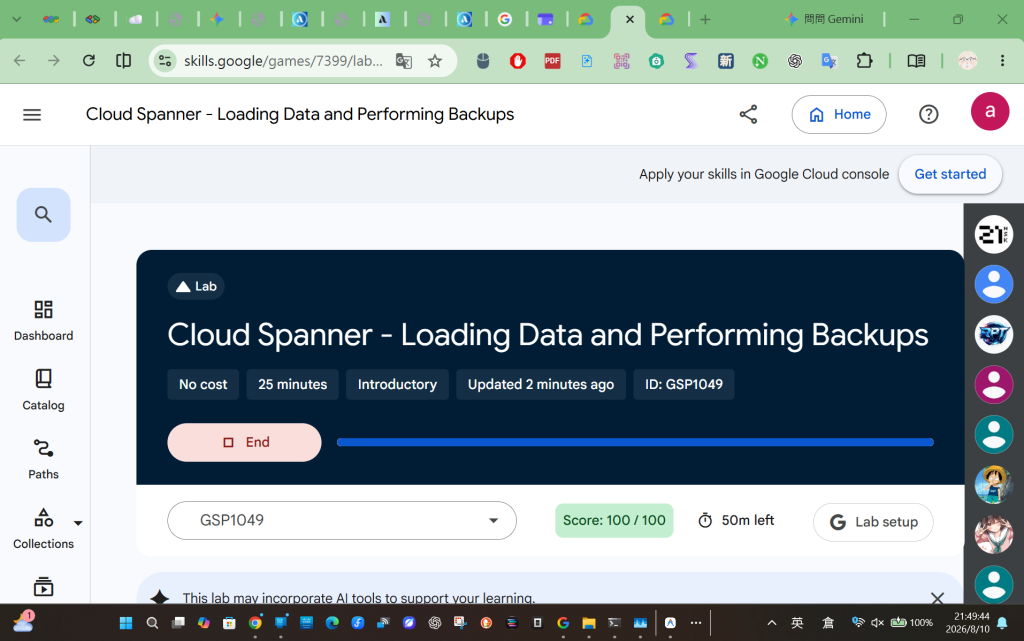
Task: Open Catalog from the sidebar
Action: pyautogui.click(x=43, y=390)
